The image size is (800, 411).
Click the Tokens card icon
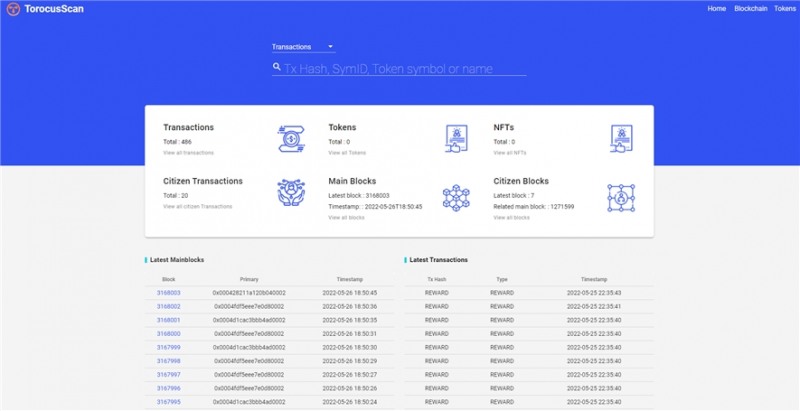coord(456,137)
